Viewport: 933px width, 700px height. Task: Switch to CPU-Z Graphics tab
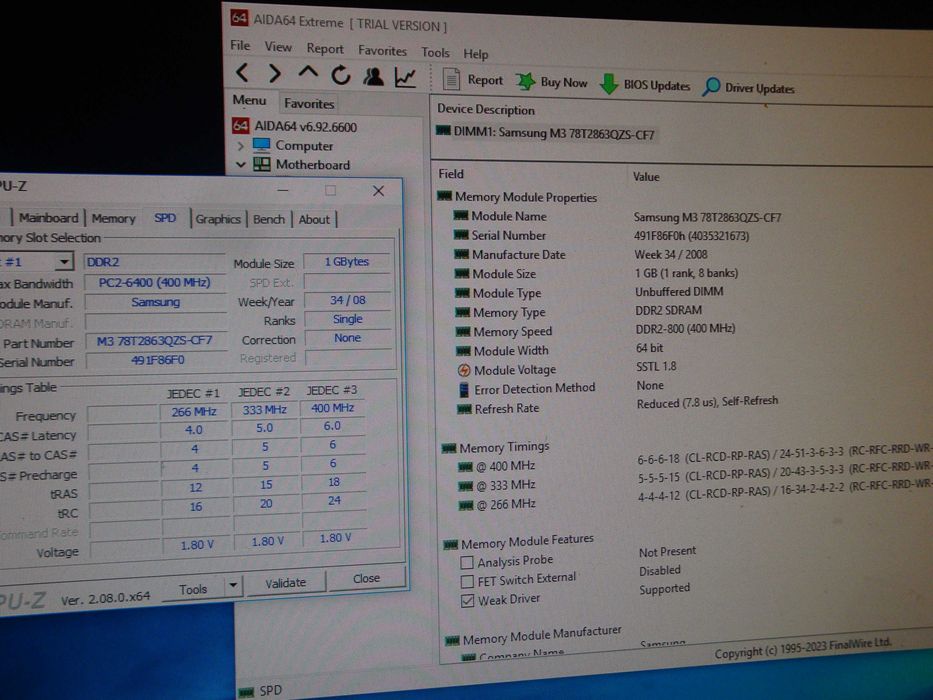[218, 219]
